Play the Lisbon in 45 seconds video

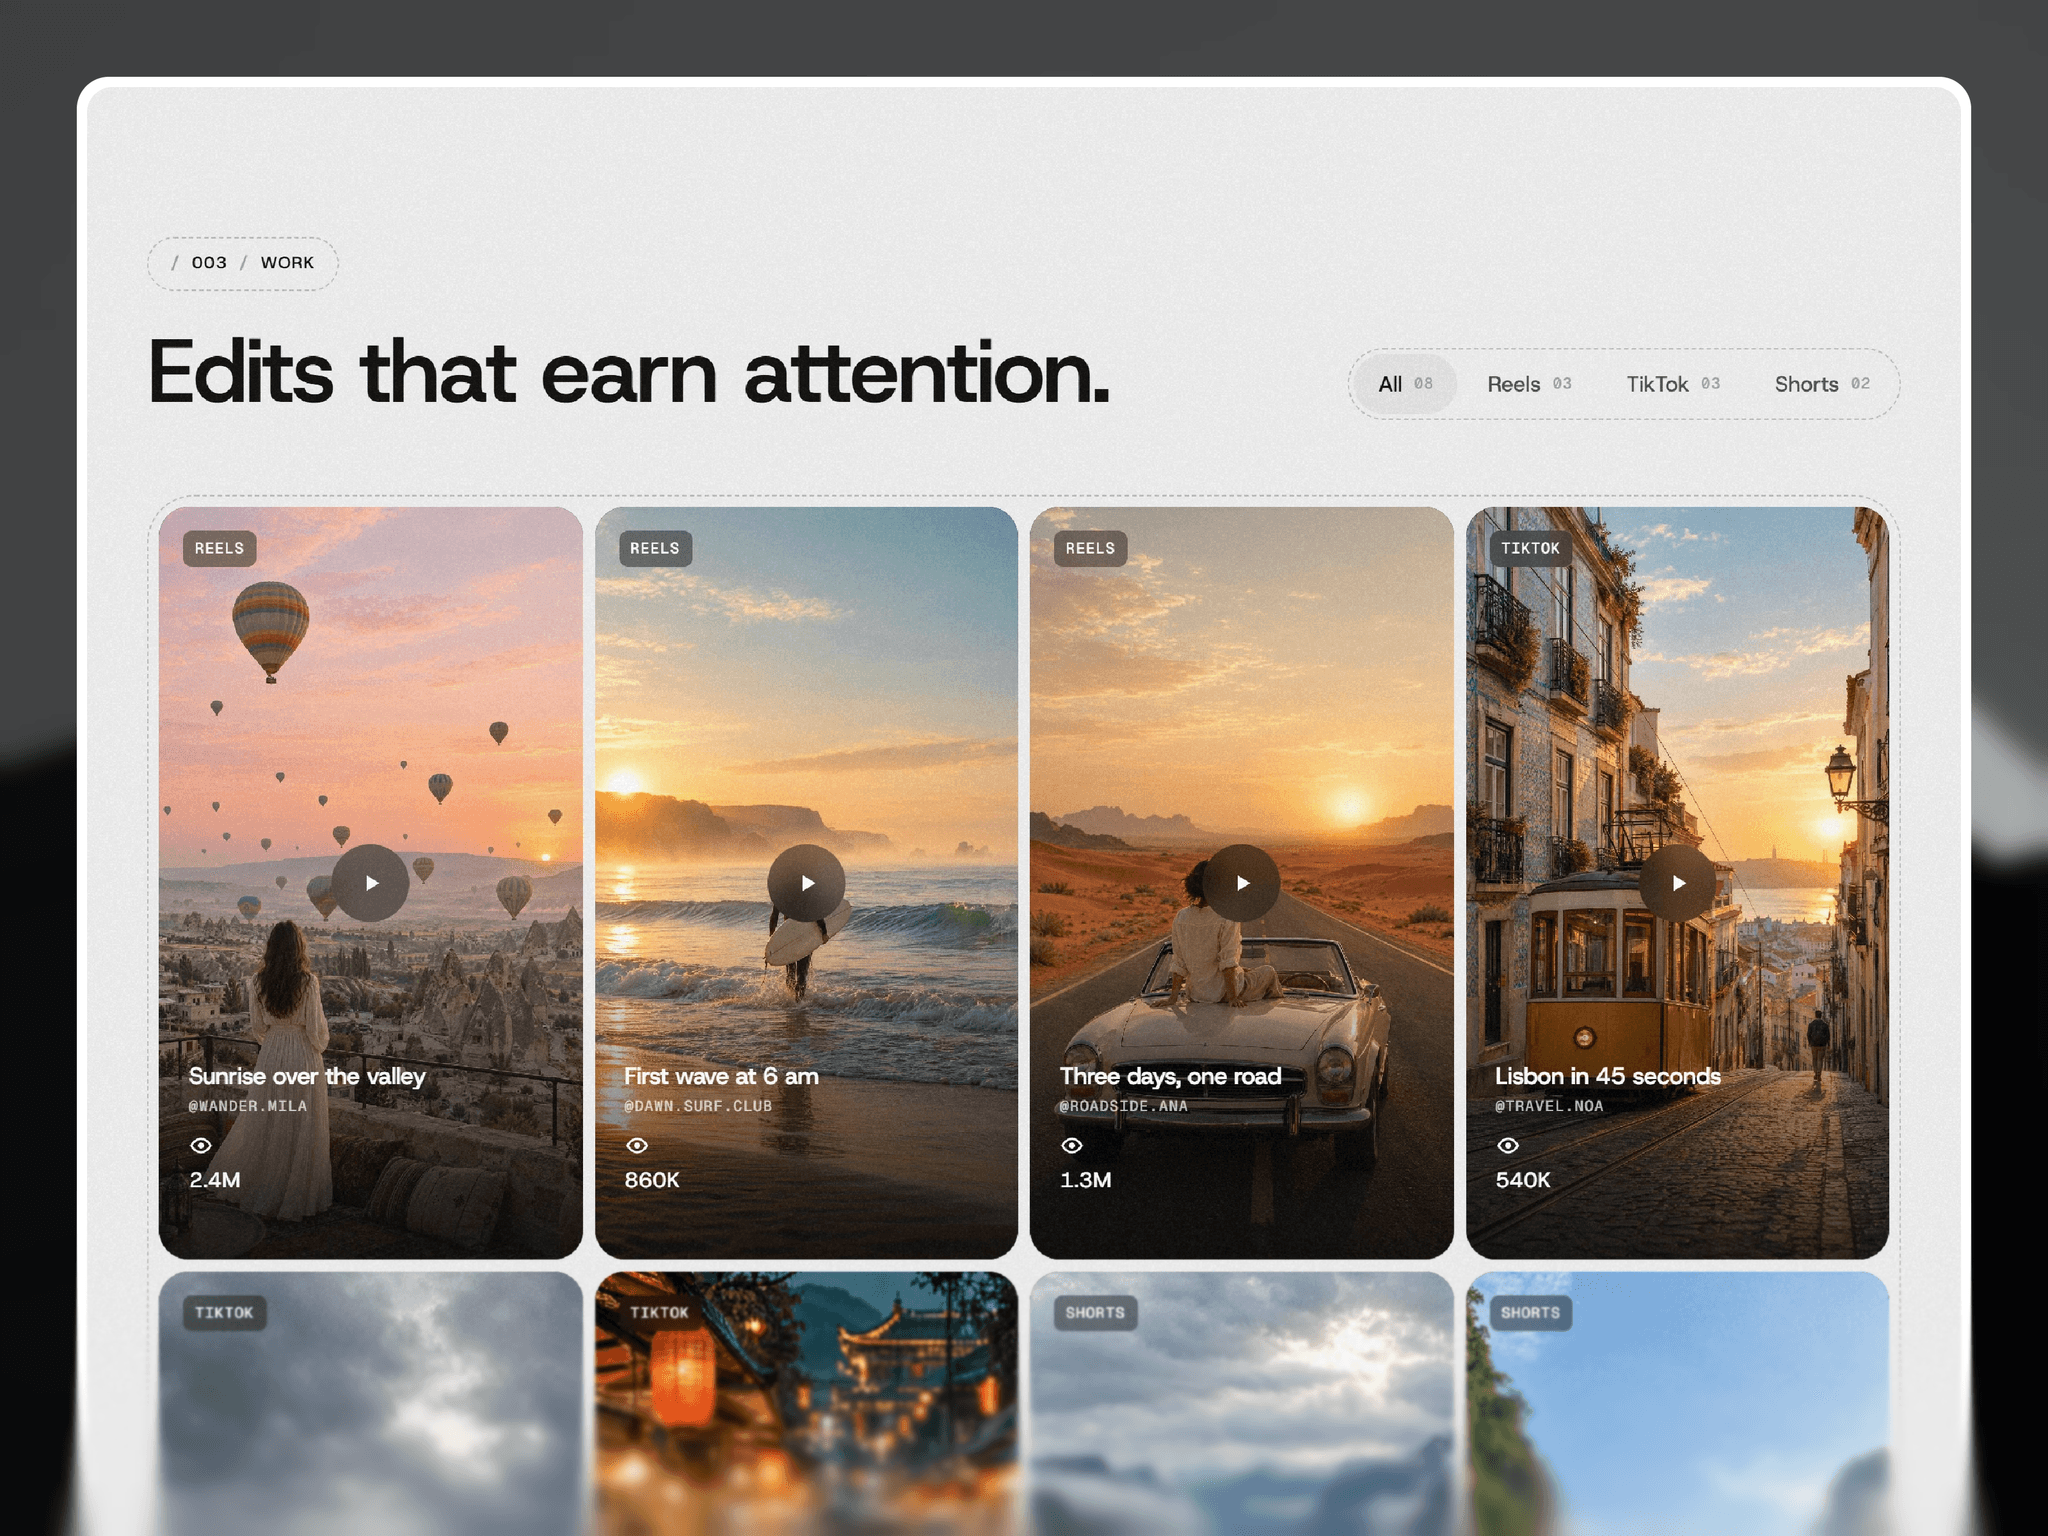[1677, 883]
